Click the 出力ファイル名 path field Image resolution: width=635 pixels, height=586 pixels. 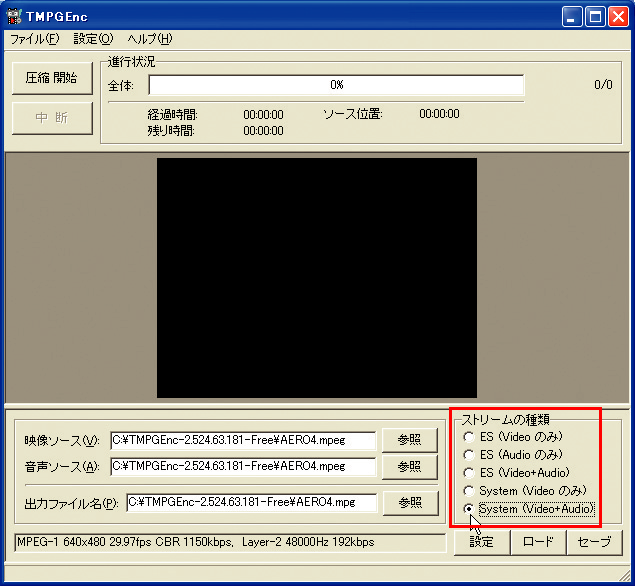pyautogui.click(x=251, y=503)
